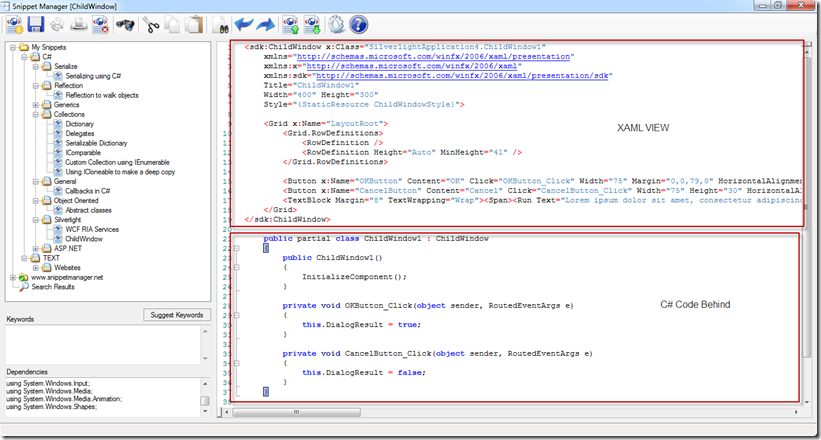Open the Search Results node
Screen dimensions: 821x440
tap(53, 287)
